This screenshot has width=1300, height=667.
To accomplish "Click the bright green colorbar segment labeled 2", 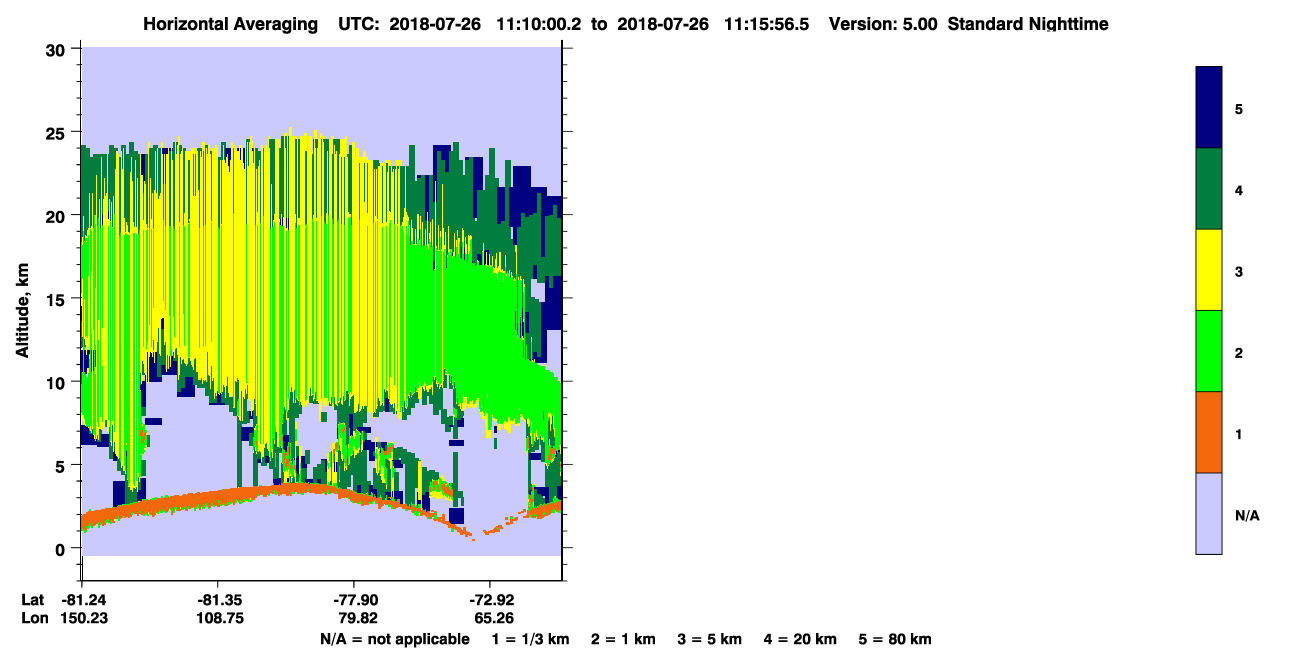I will click(1209, 351).
